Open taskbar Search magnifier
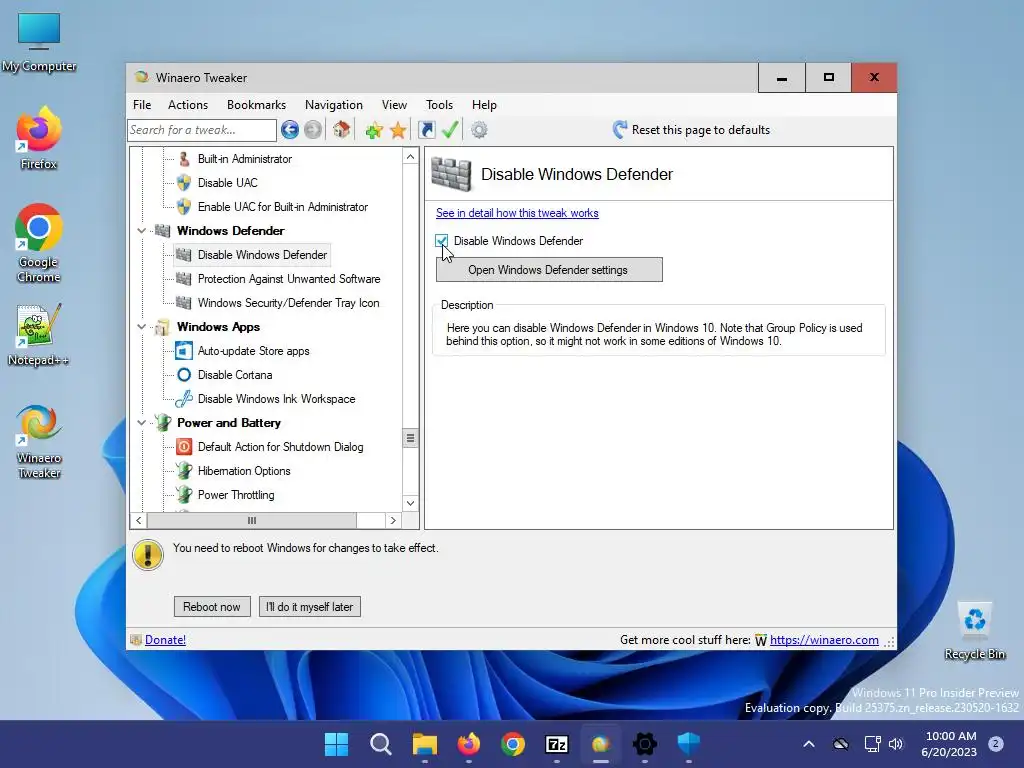Screen dimensions: 1024x768 [381, 744]
